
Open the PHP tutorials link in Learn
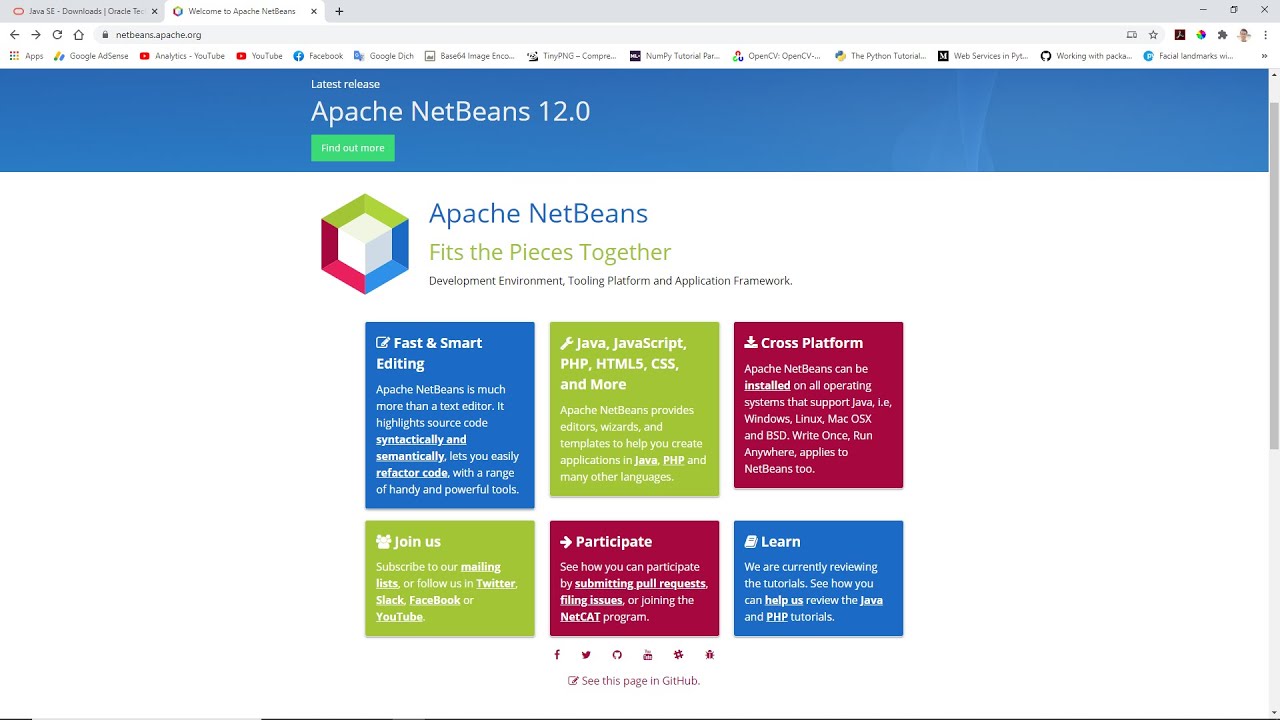(x=777, y=617)
